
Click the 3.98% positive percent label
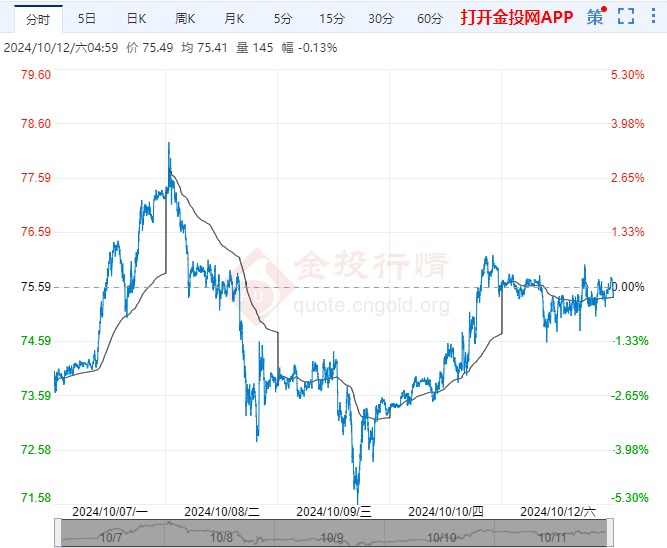627,124
